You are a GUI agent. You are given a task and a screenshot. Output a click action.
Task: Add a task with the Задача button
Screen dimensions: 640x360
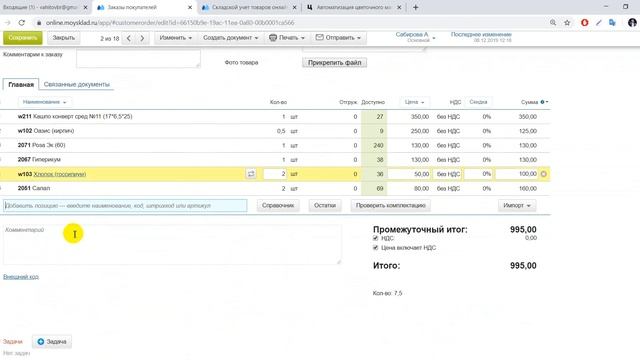pyautogui.click(x=52, y=342)
